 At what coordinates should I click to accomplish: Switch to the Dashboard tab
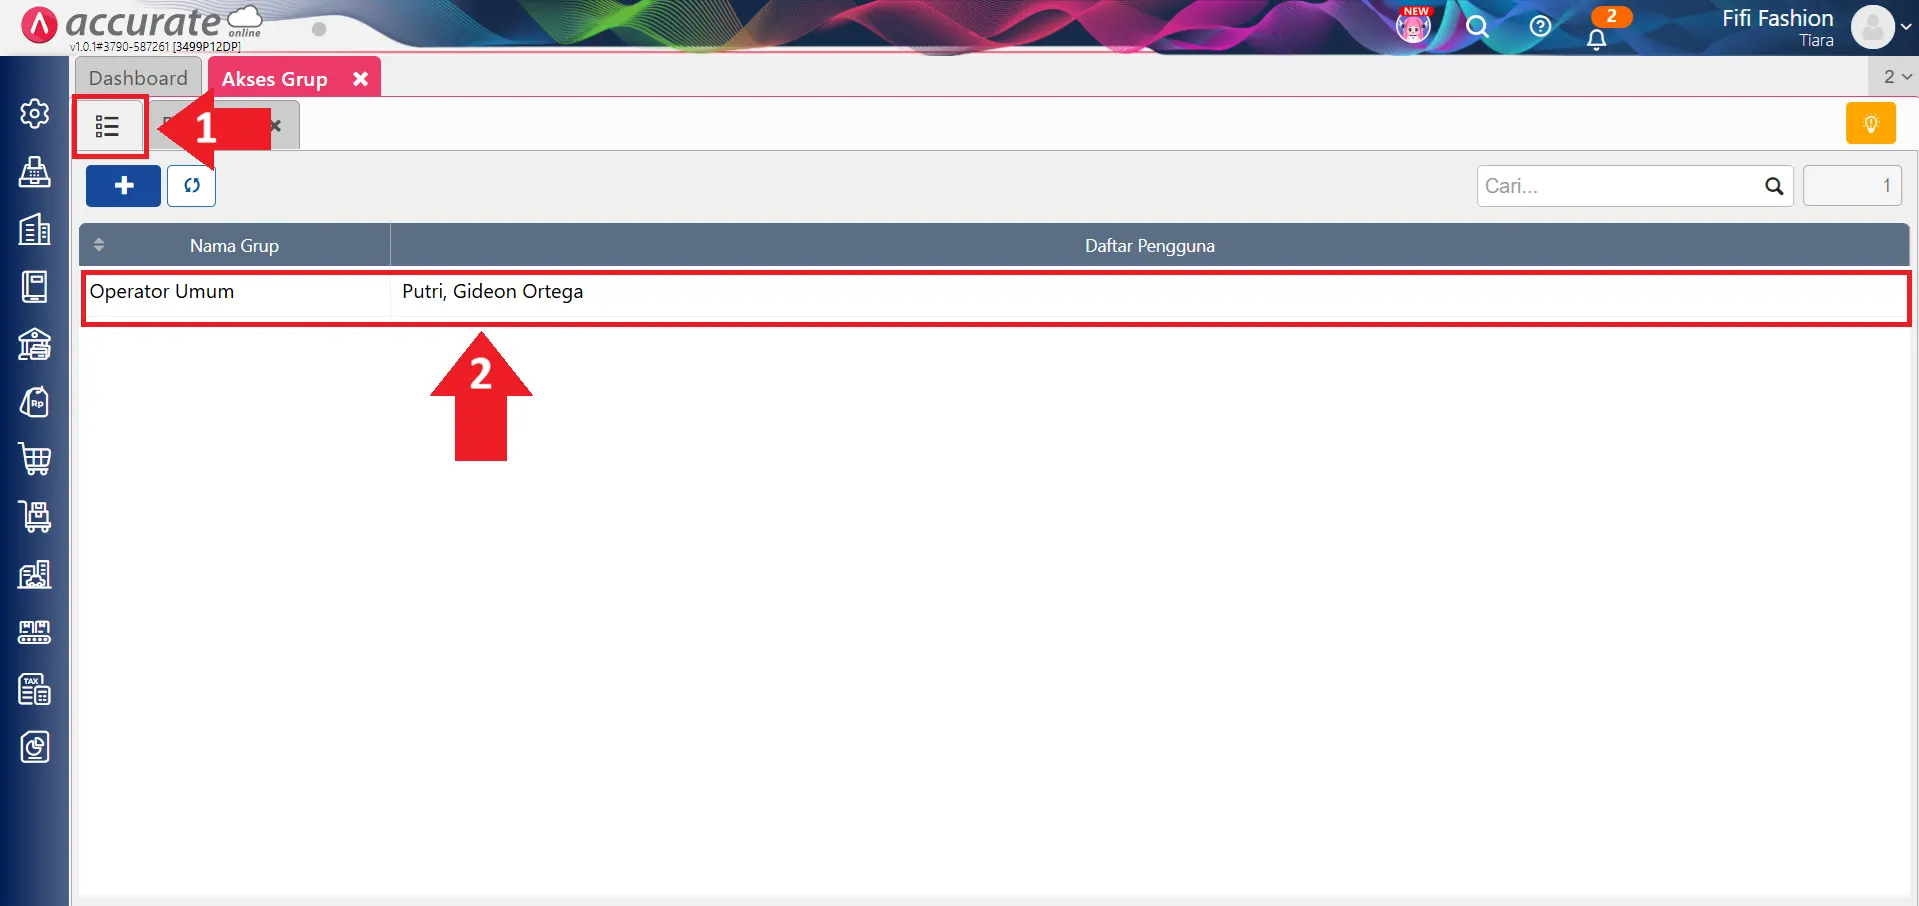pos(138,78)
